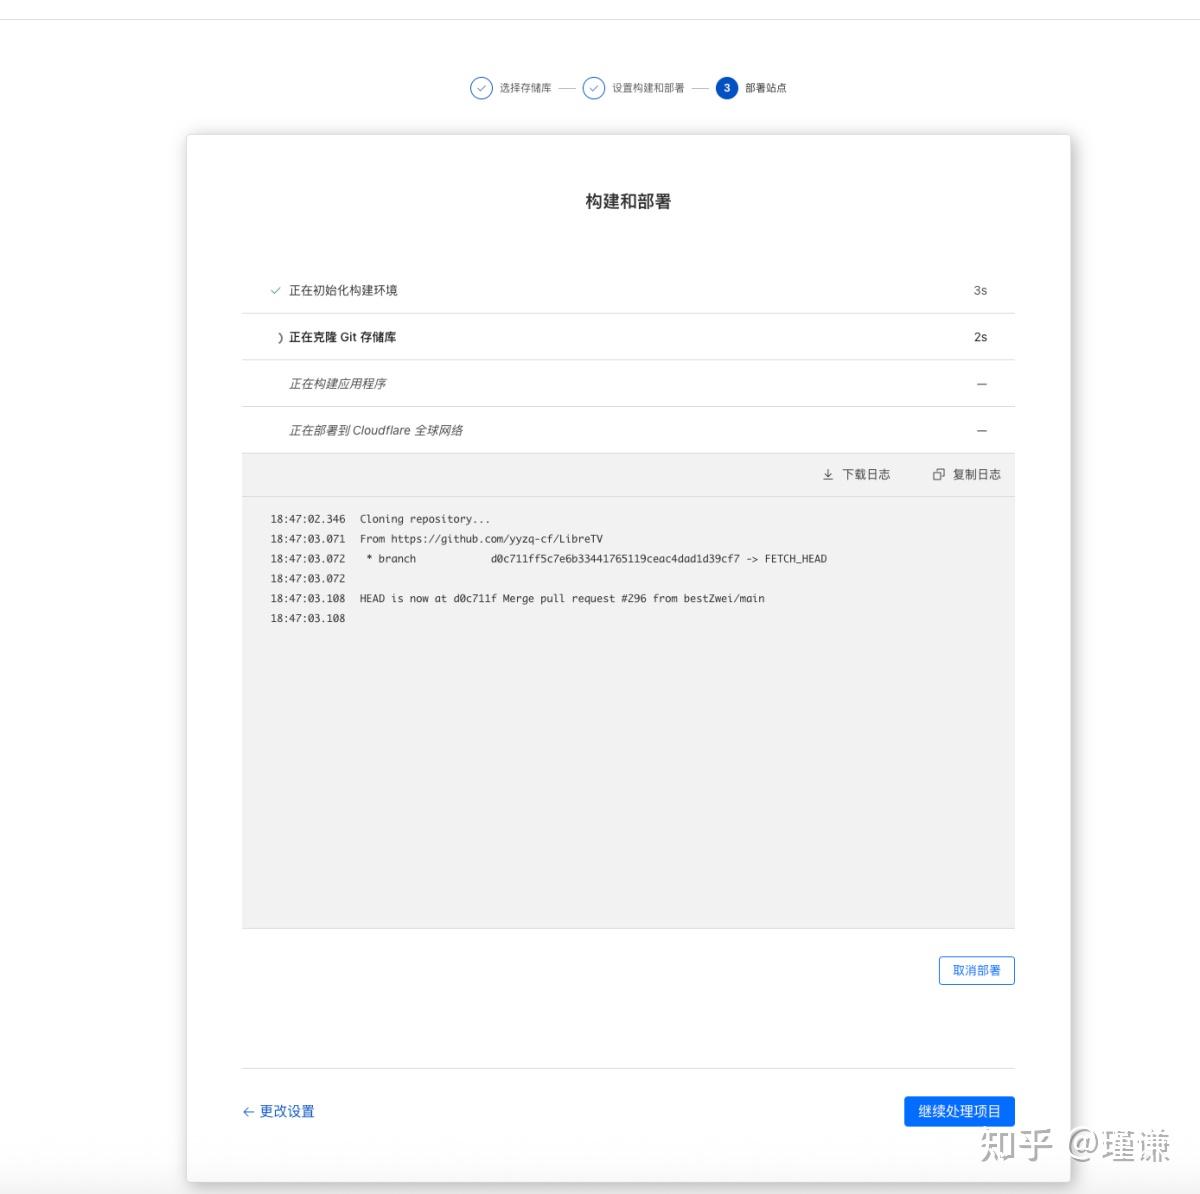The height and width of the screenshot is (1194, 1200).
Task: Click the github.com/yyzq-cf/LibreTV URL in the log
Action: (x=495, y=538)
